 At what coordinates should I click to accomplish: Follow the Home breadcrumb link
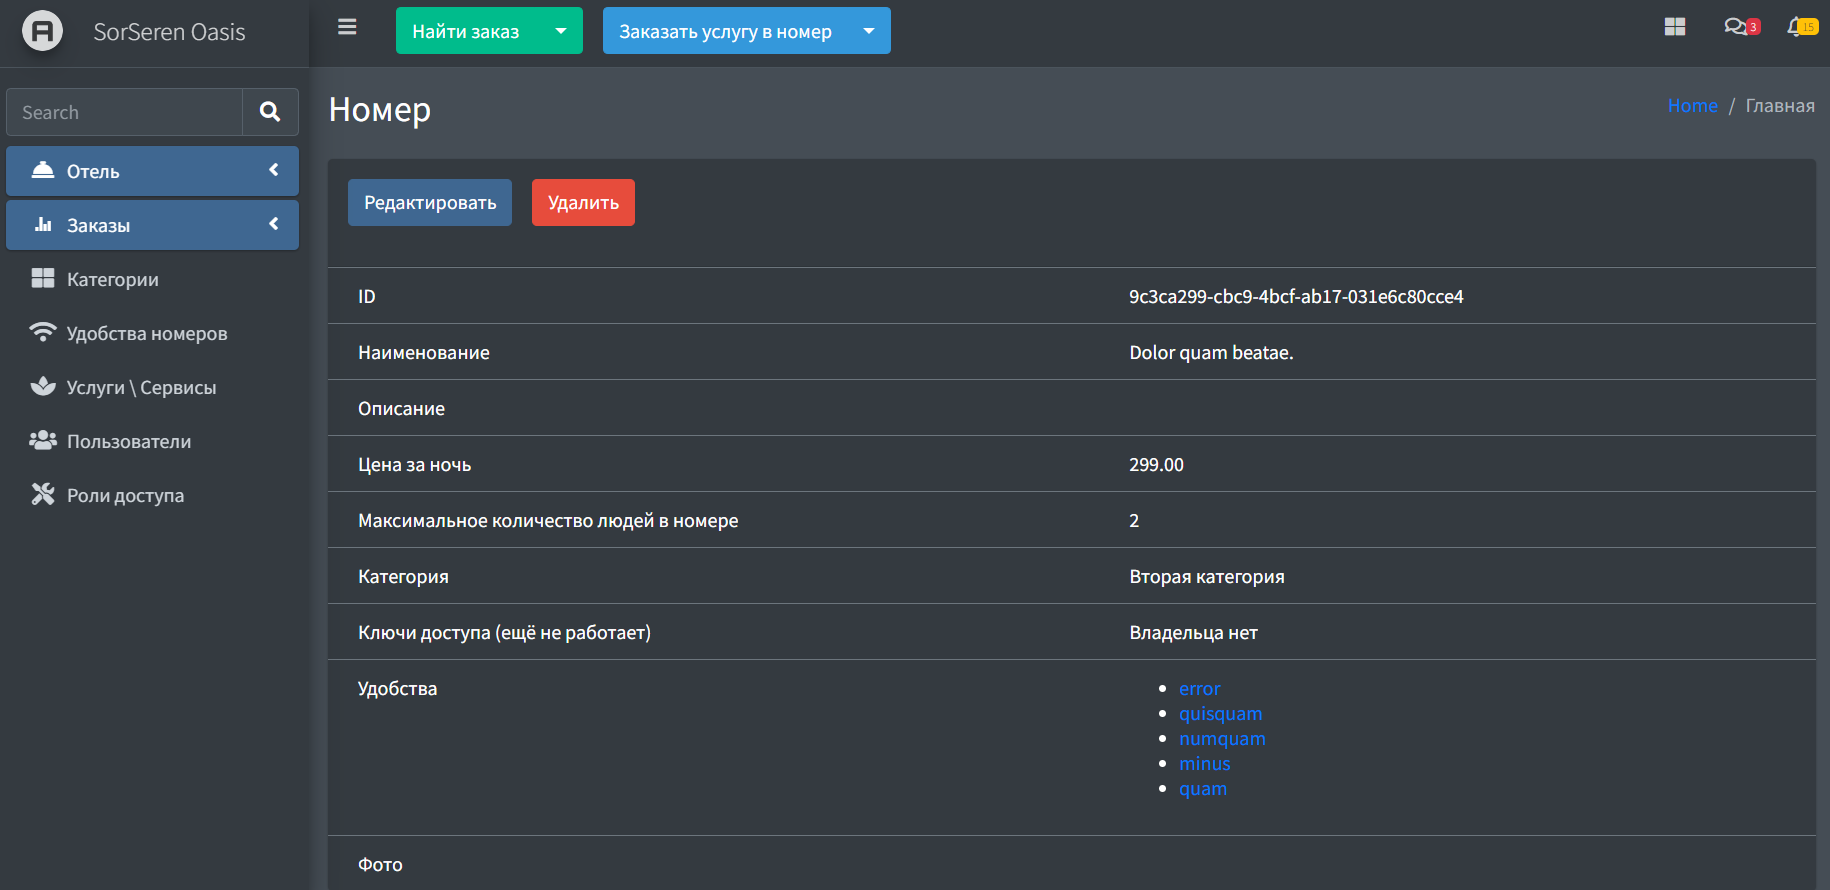pos(1692,106)
